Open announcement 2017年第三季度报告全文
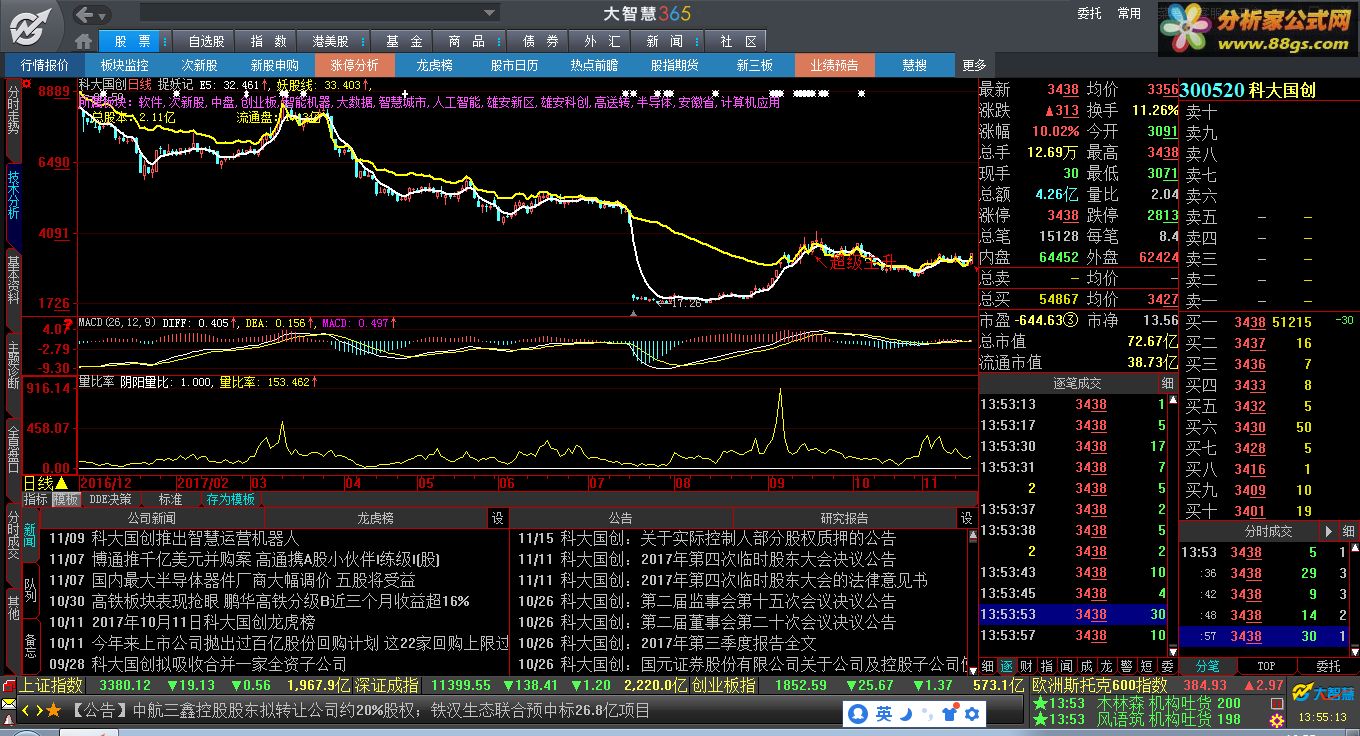Viewport: 1360px width, 736px height. (x=728, y=643)
